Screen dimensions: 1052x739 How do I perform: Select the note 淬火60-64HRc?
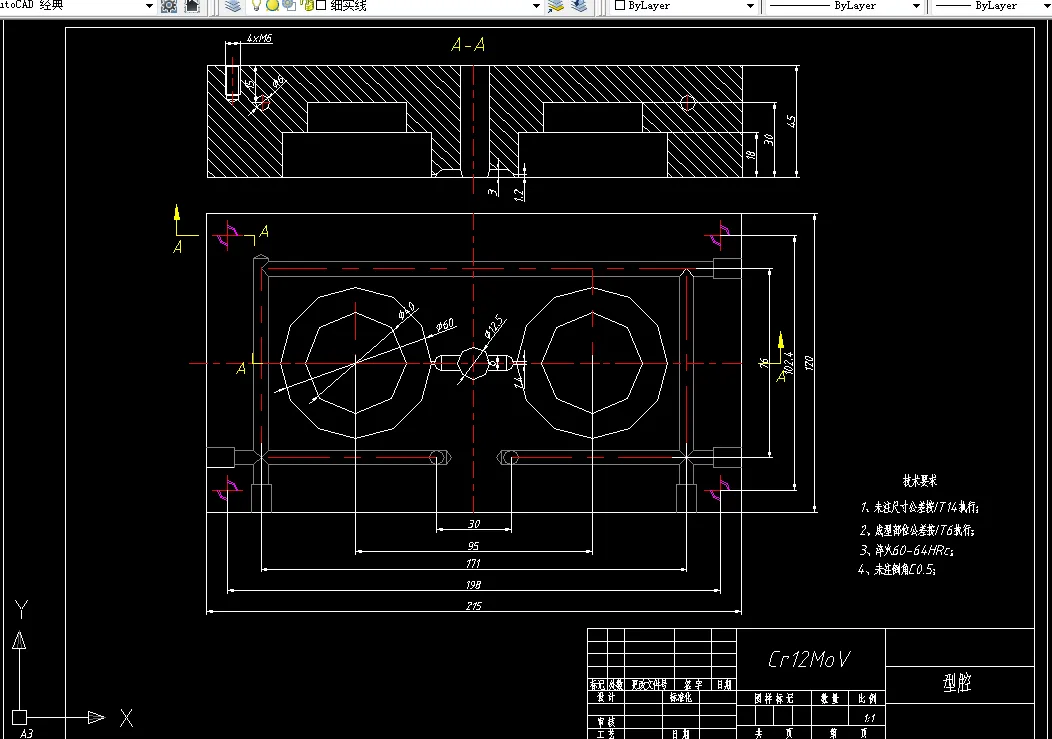coord(907,550)
